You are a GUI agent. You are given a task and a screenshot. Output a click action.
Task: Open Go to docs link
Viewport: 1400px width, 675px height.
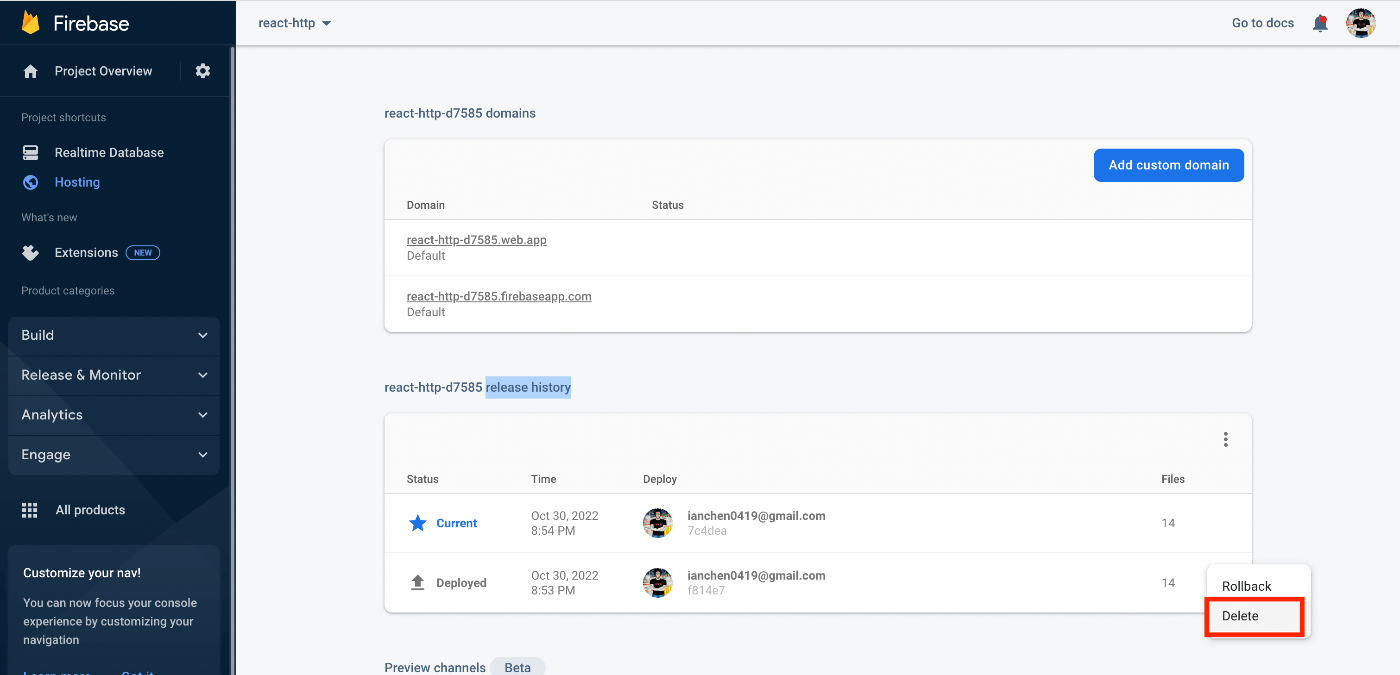(x=1262, y=23)
